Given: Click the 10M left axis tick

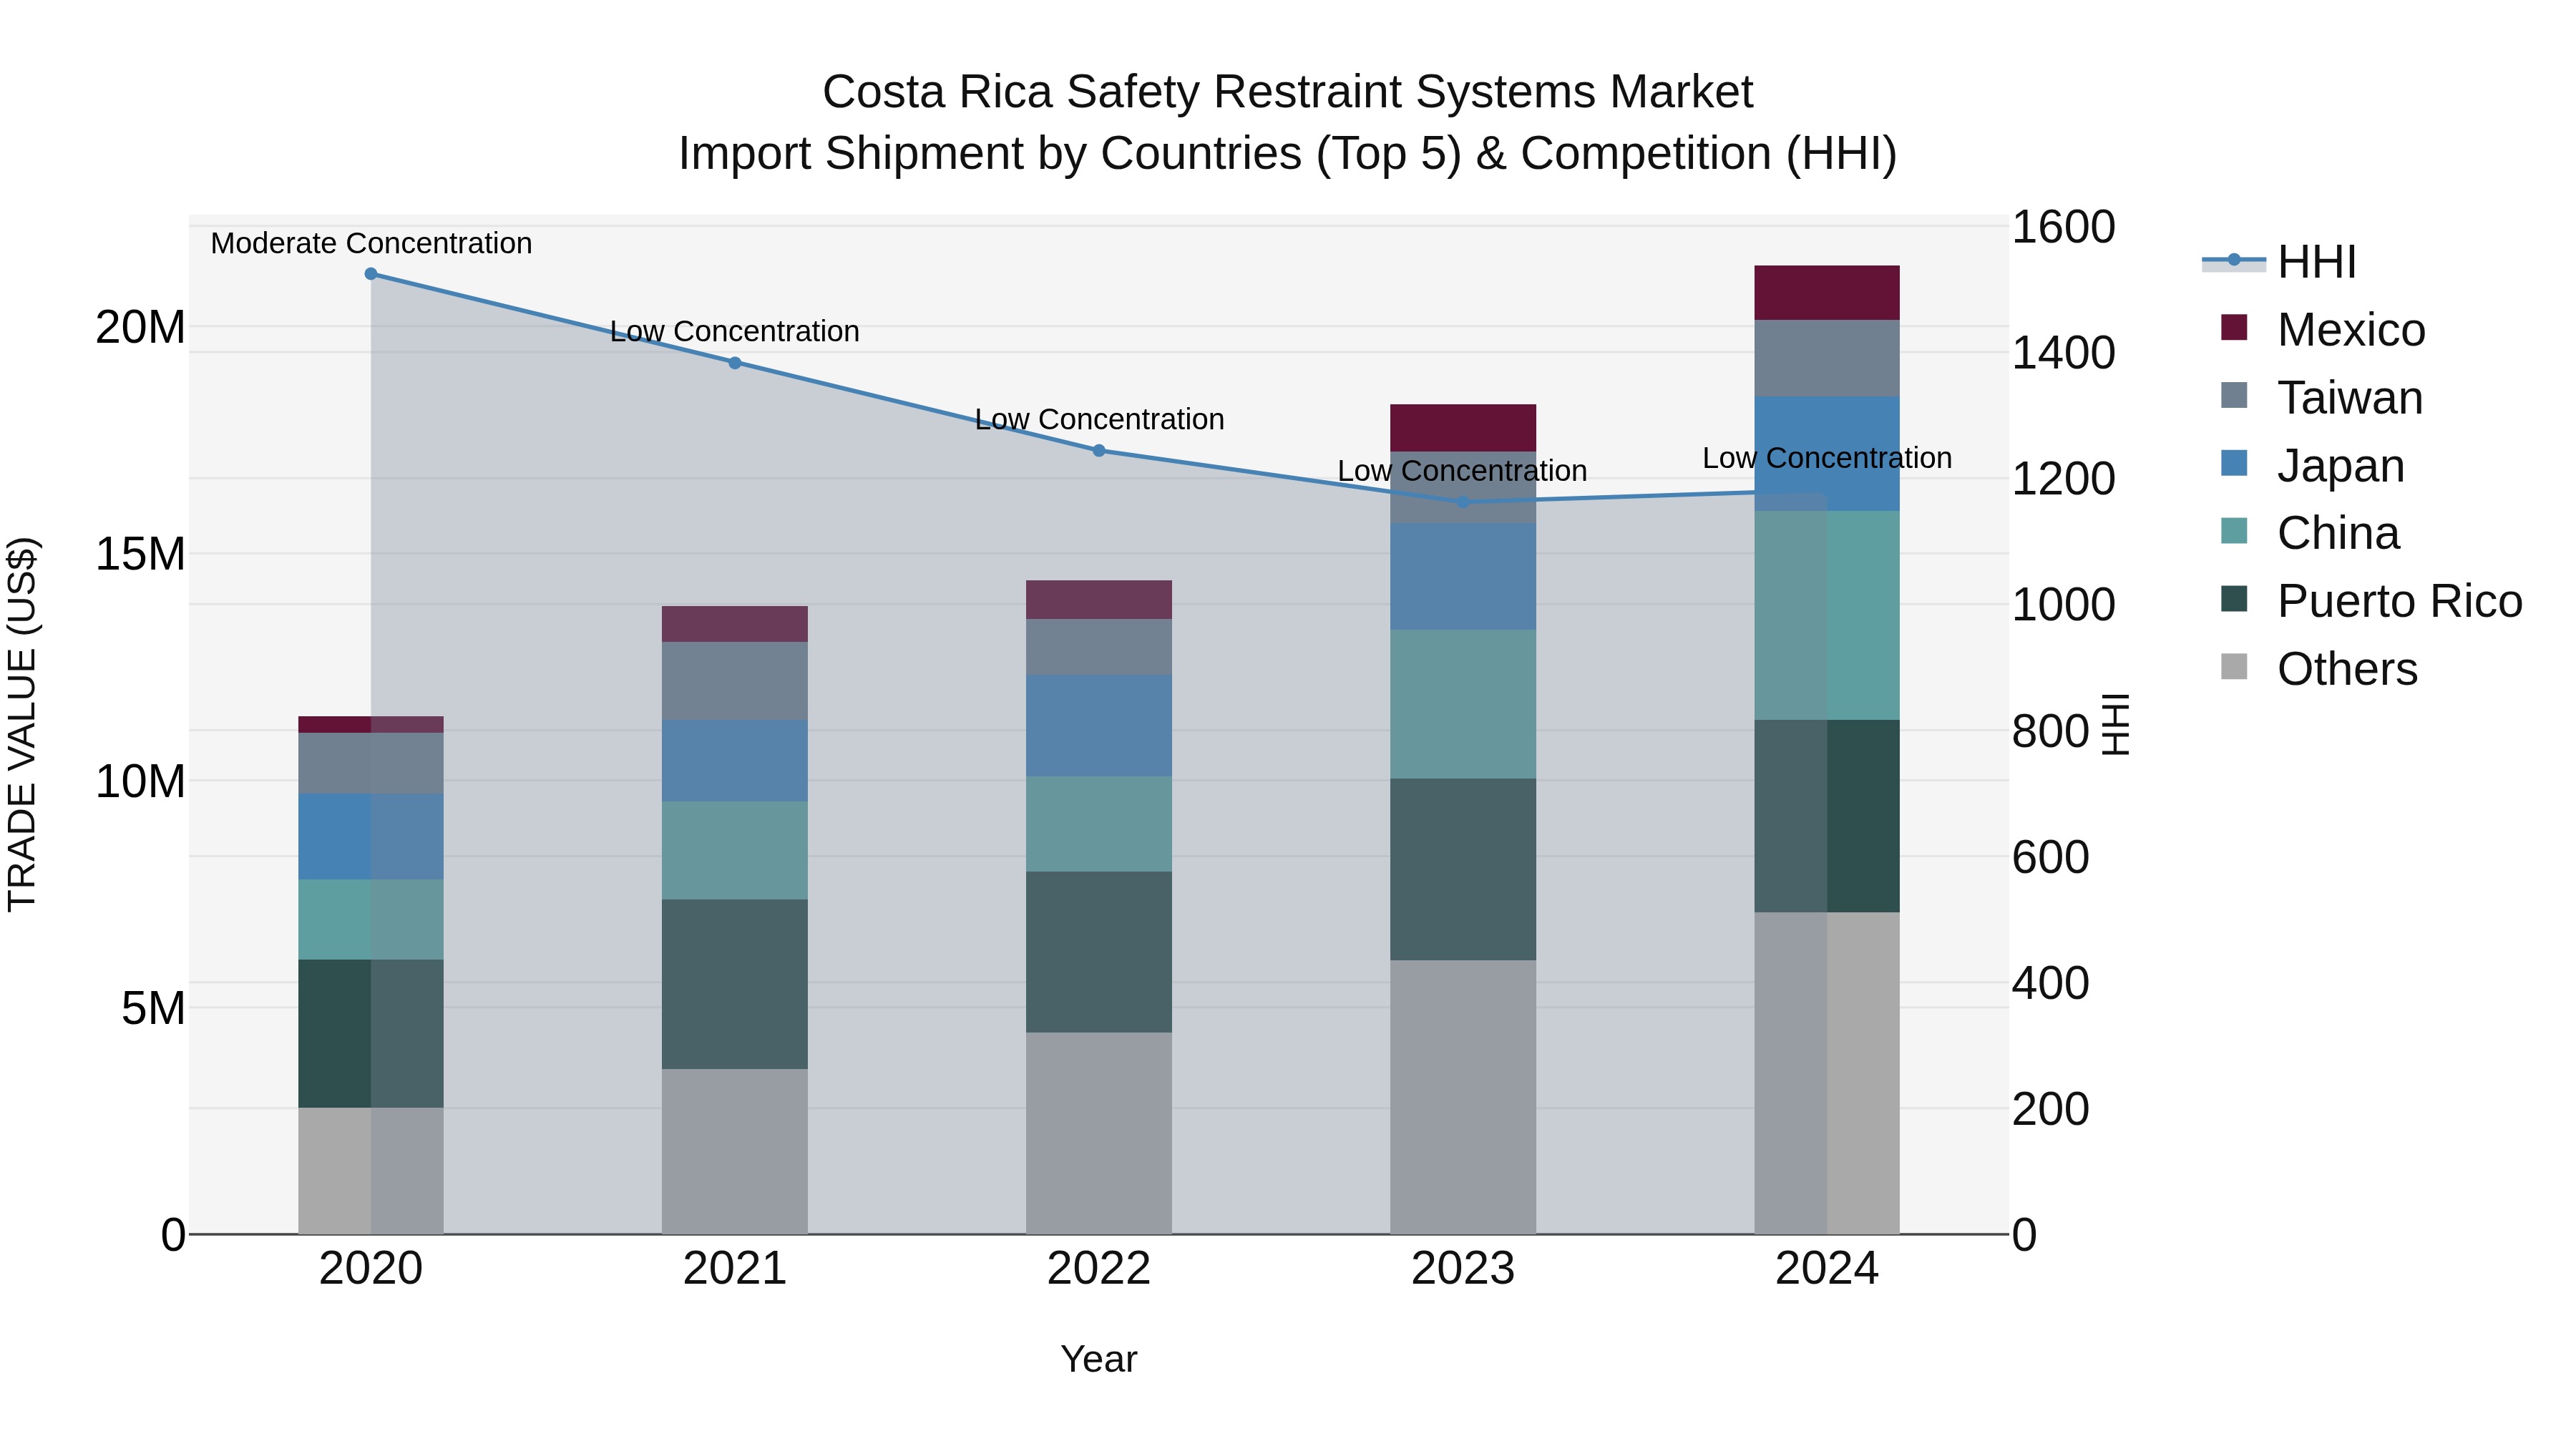Looking at the screenshot, I should tap(140, 781).
